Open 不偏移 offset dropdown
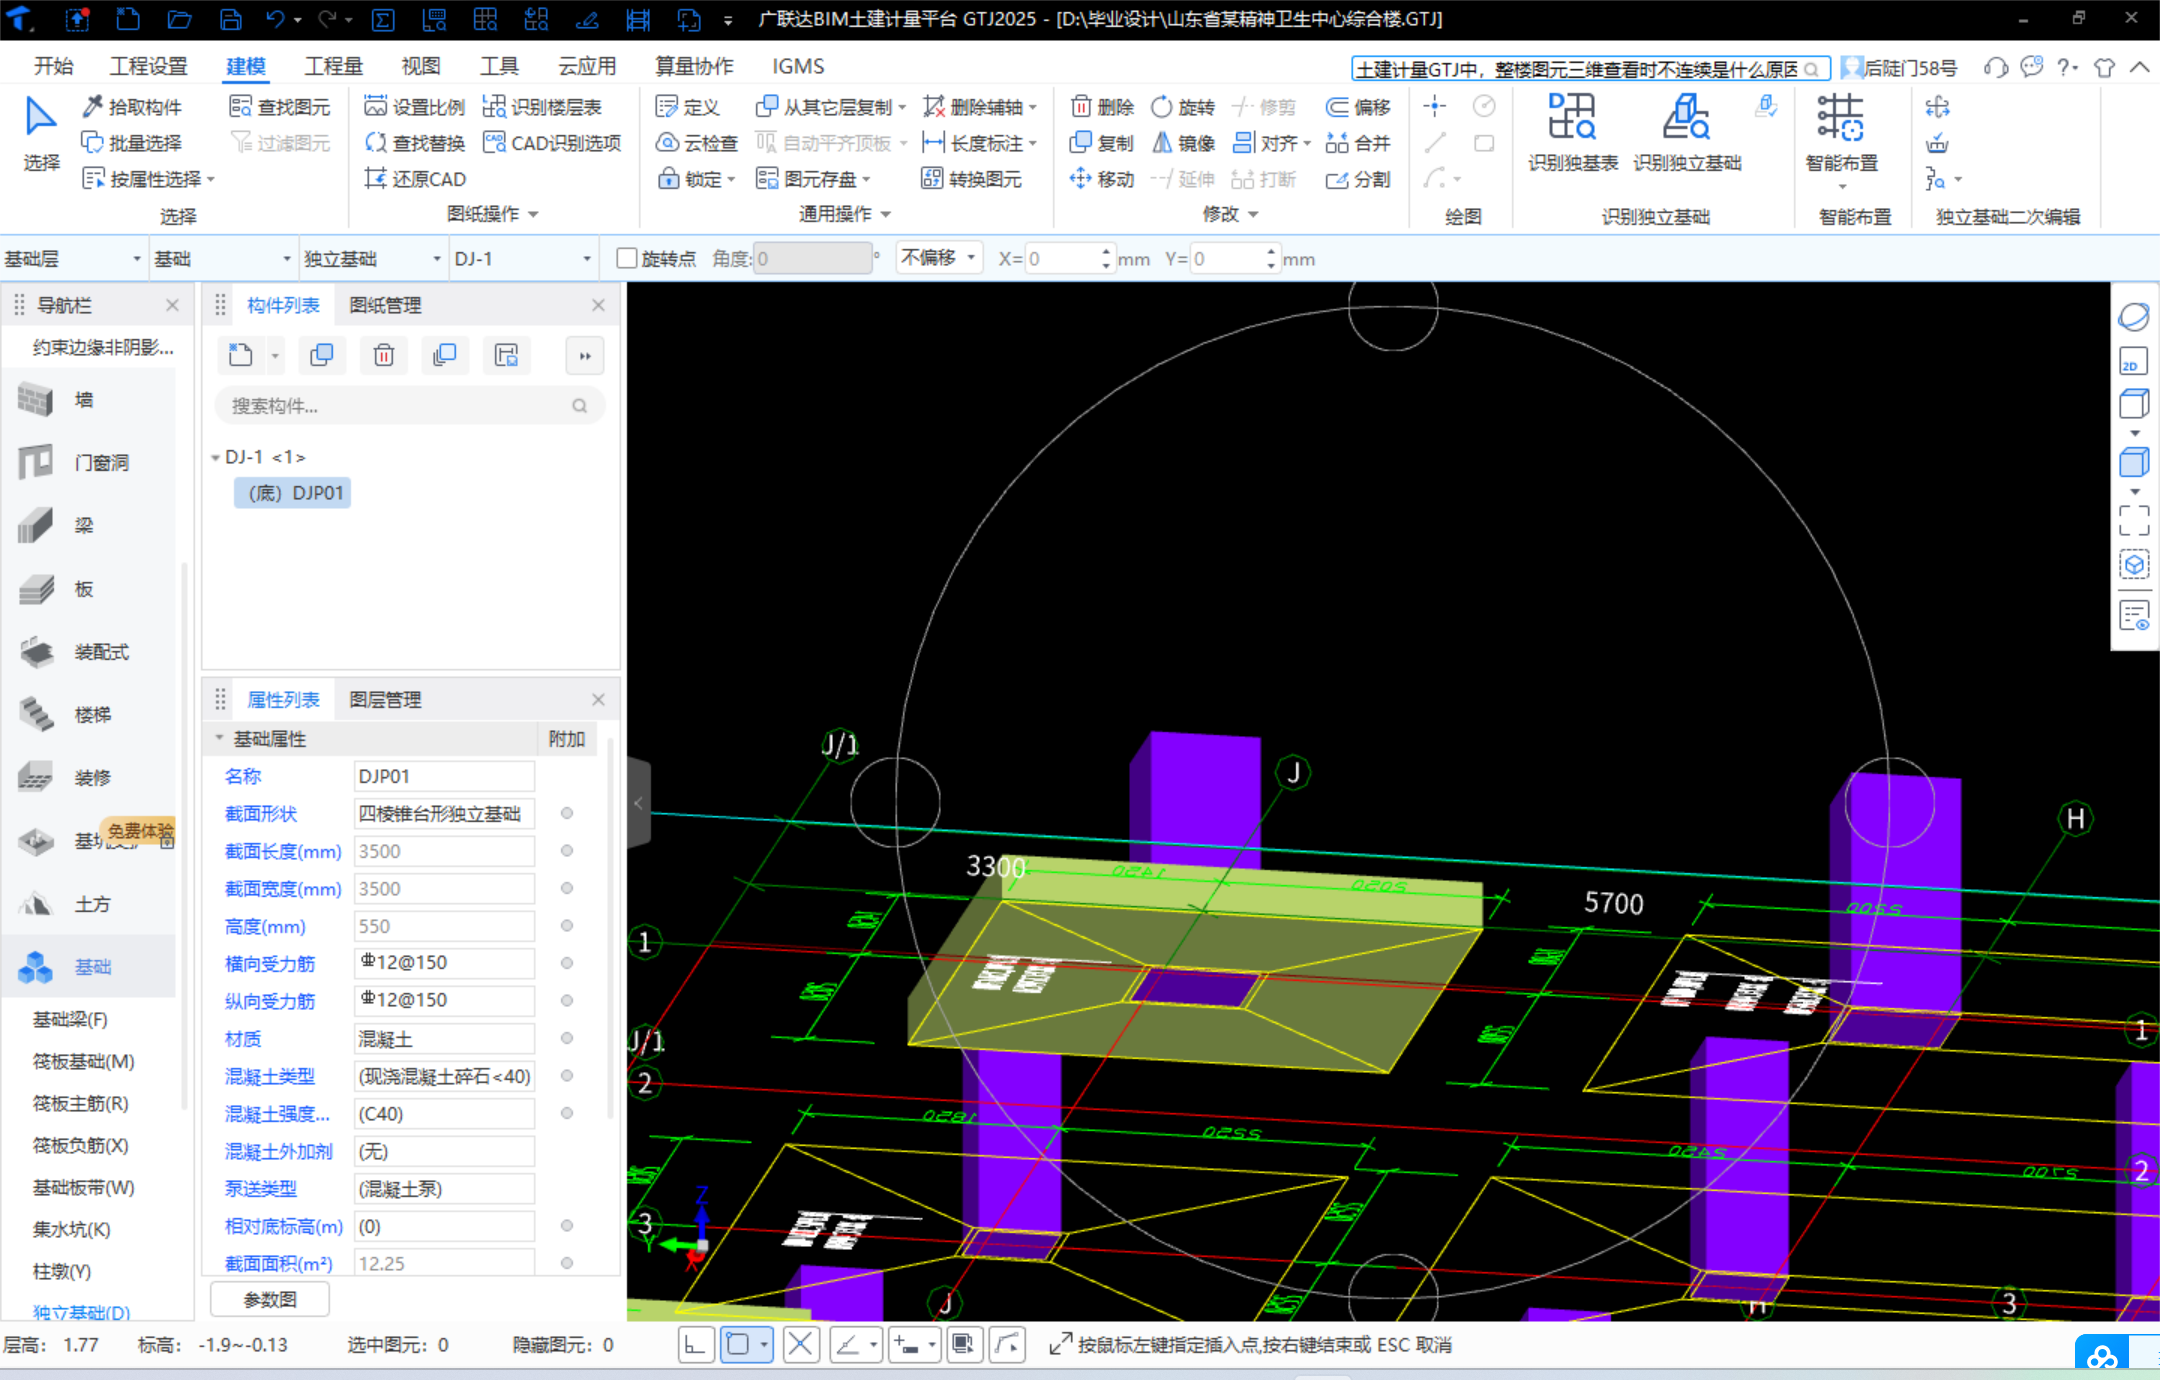Image resolution: width=2160 pixels, height=1380 pixels. tap(938, 258)
